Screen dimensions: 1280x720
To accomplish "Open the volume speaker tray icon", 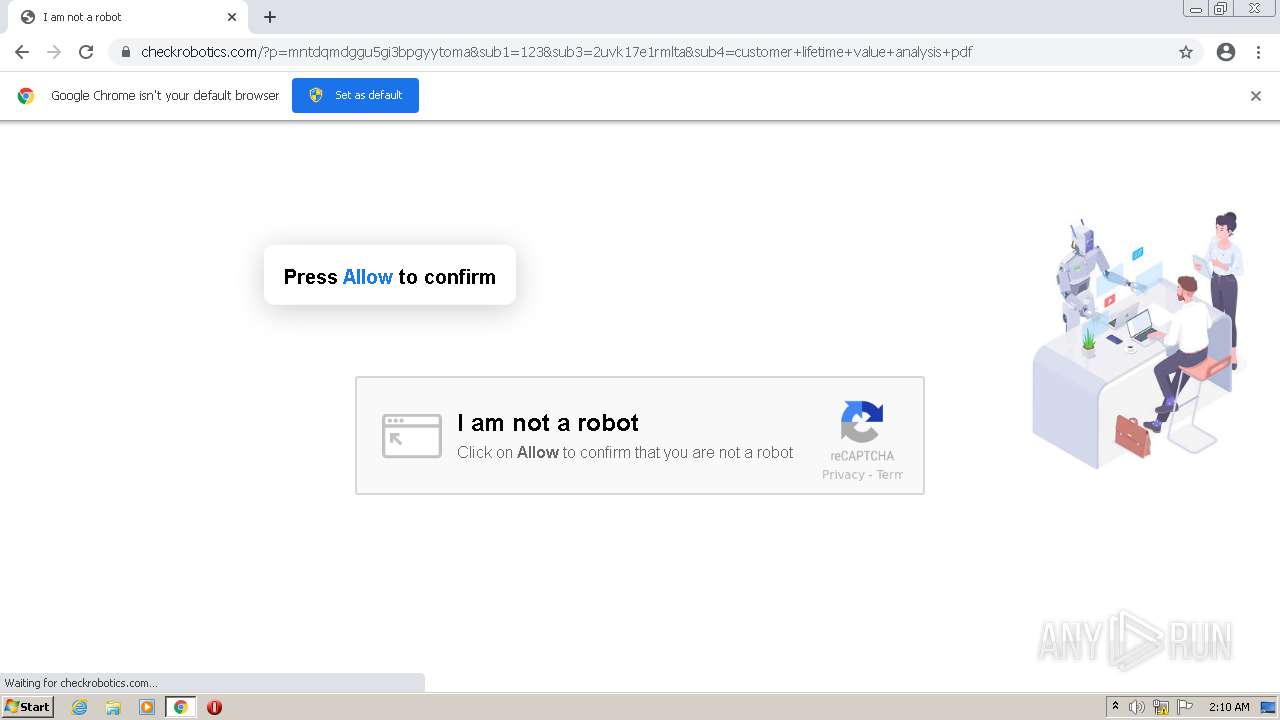I will pyautogui.click(x=1137, y=707).
